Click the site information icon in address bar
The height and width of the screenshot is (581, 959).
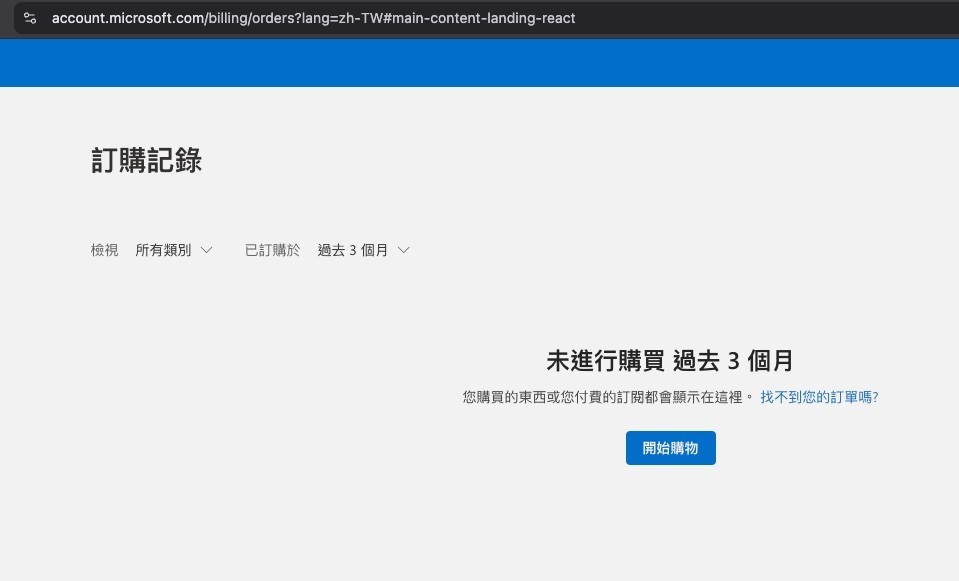(x=30, y=18)
